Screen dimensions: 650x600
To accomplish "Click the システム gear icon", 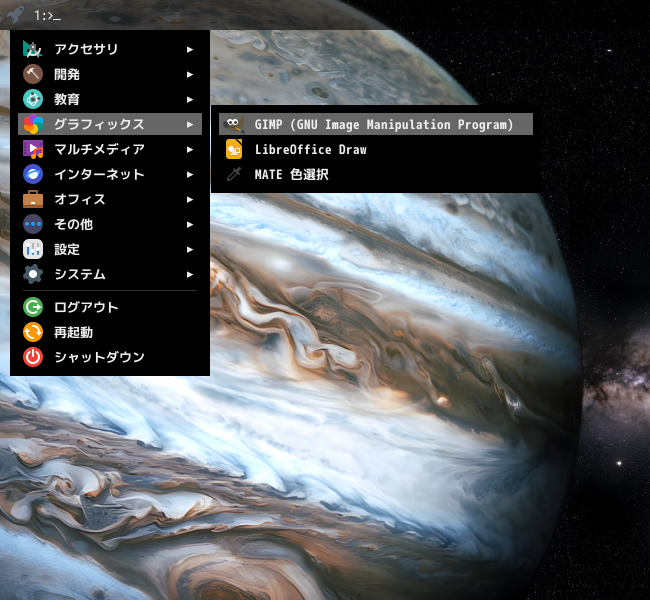I will tap(33, 274).
